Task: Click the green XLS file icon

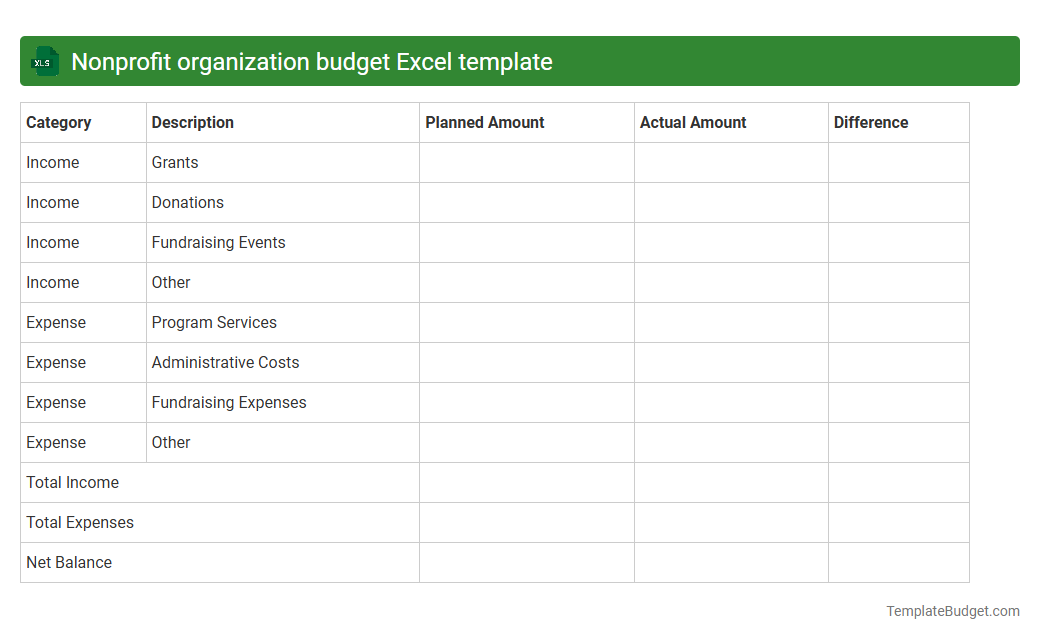Action: click(x=44, y=61)
